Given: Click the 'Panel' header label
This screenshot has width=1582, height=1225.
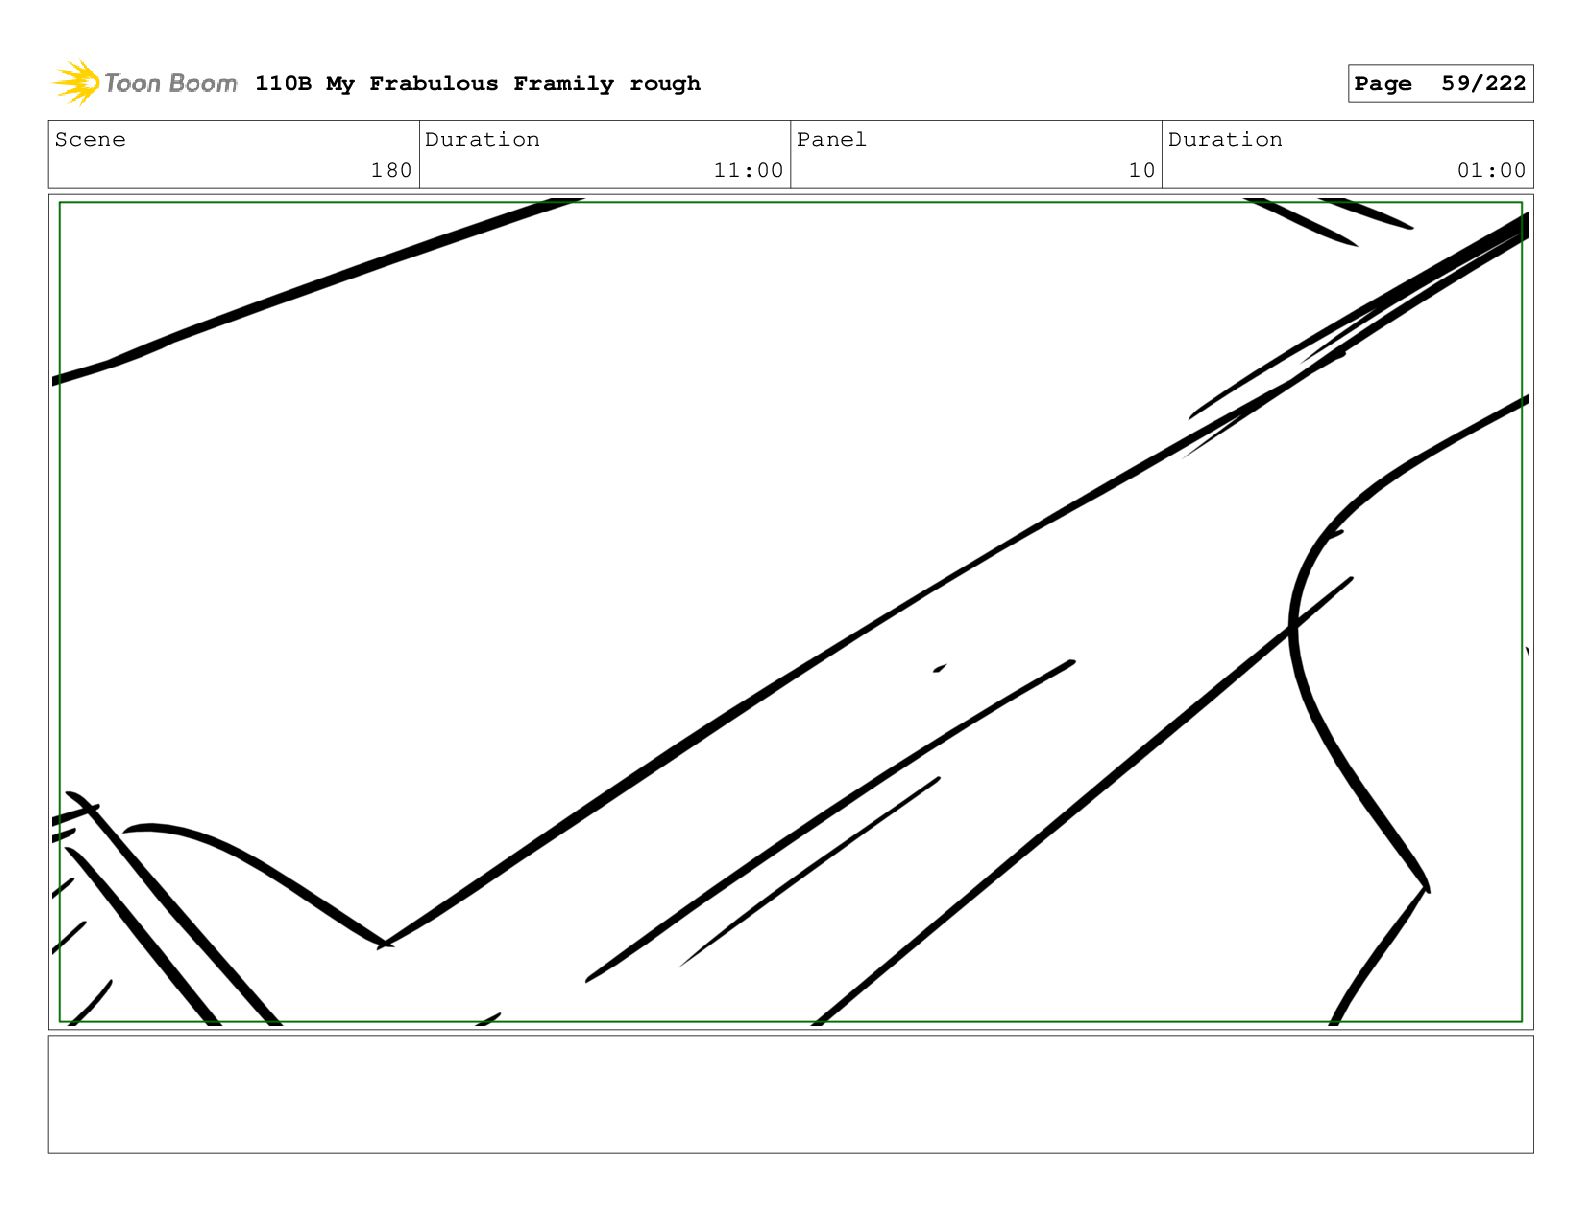Looking at the screenshot, I should pos(832,140).
